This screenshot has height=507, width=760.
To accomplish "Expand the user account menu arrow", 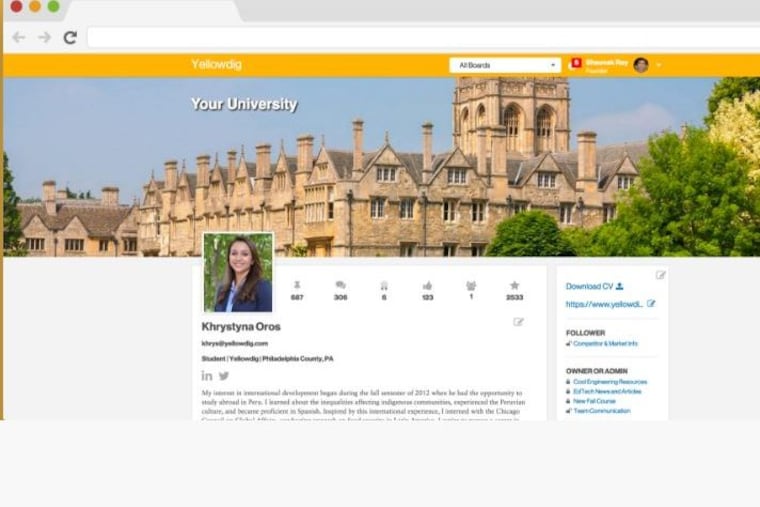I will pyautogui.click(x=659, y=66).
